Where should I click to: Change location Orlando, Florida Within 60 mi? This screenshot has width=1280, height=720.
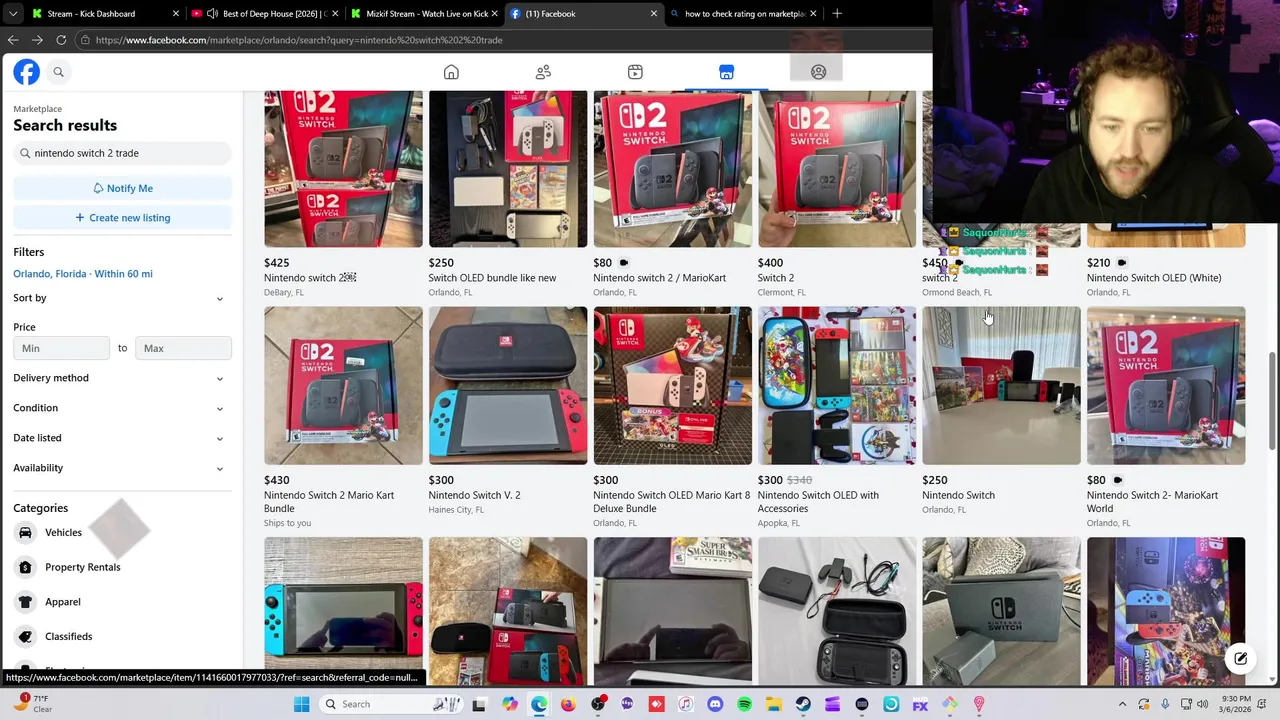pos(83,274)
